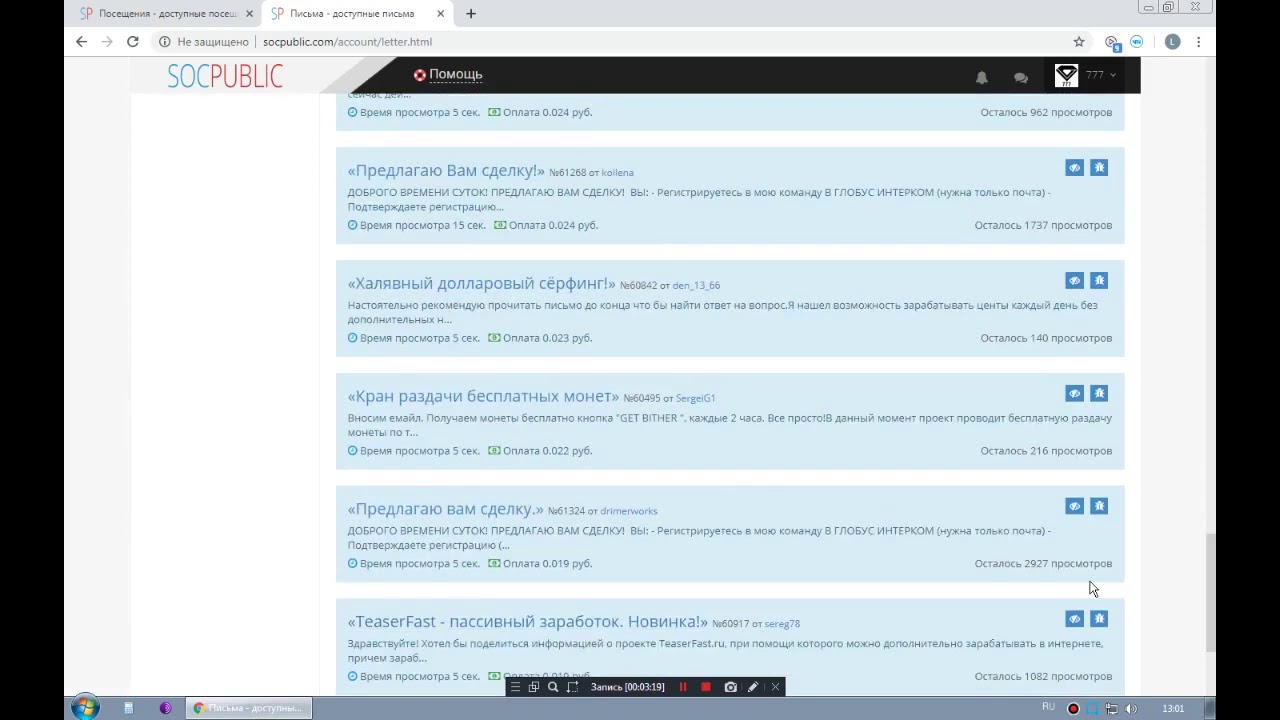
Task: Click the RU language indicator in the tray
Action: pos(1048,707)
